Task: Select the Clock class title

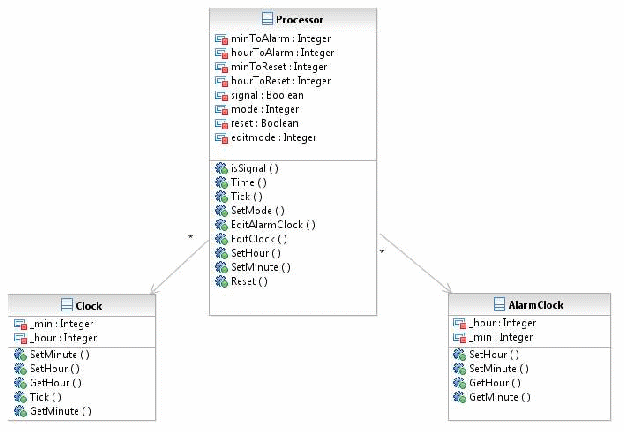Action: pyautogui.click(x=88, y=306)
